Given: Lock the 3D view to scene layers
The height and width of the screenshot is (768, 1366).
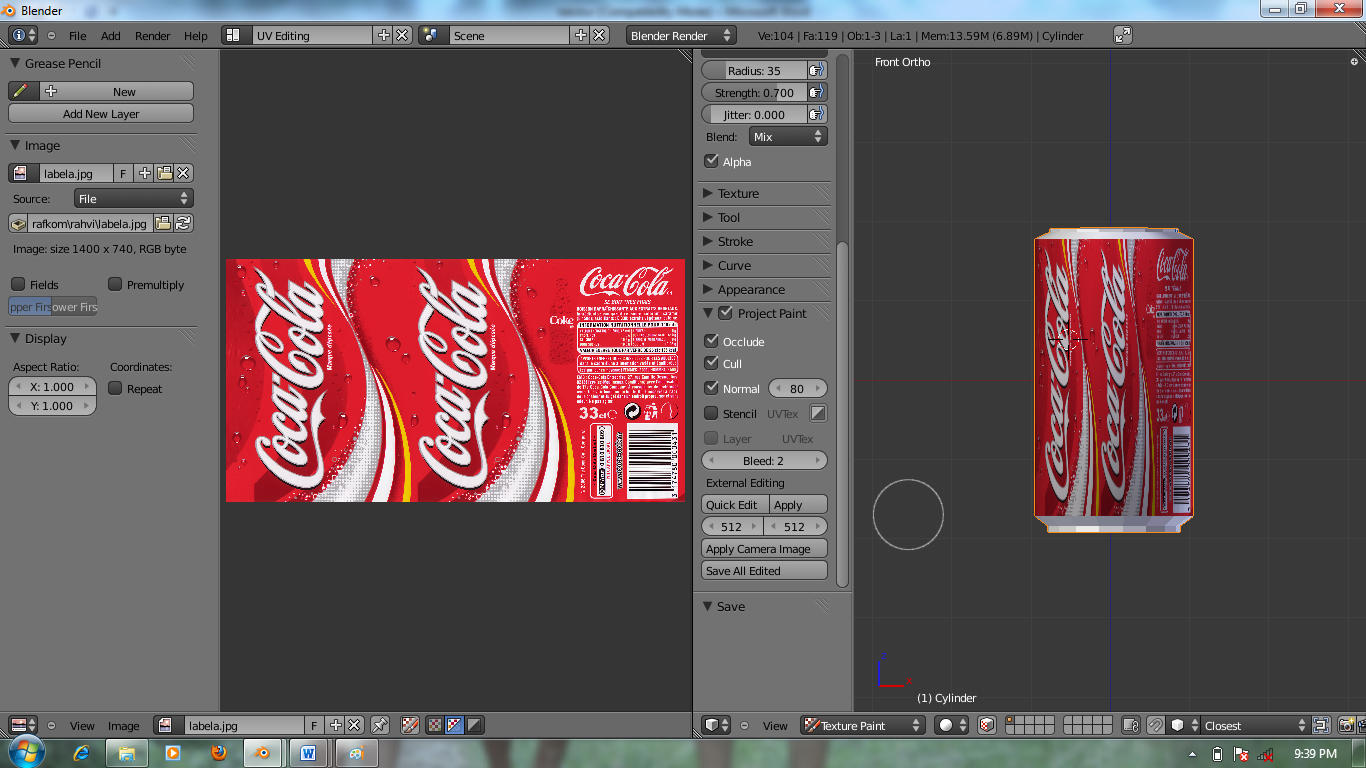Looking at the screenshot, I should (x=1131, y=725).
